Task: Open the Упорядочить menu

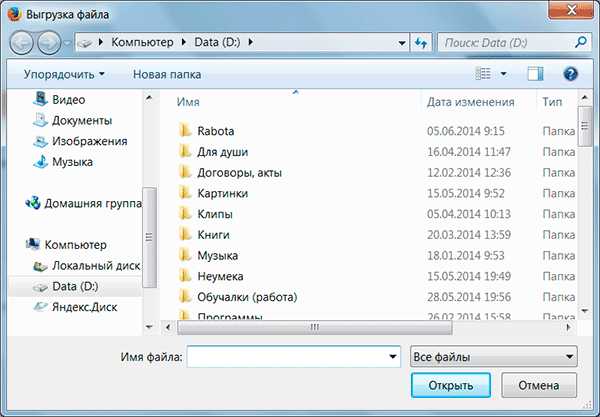Action: tap(64, 74)
